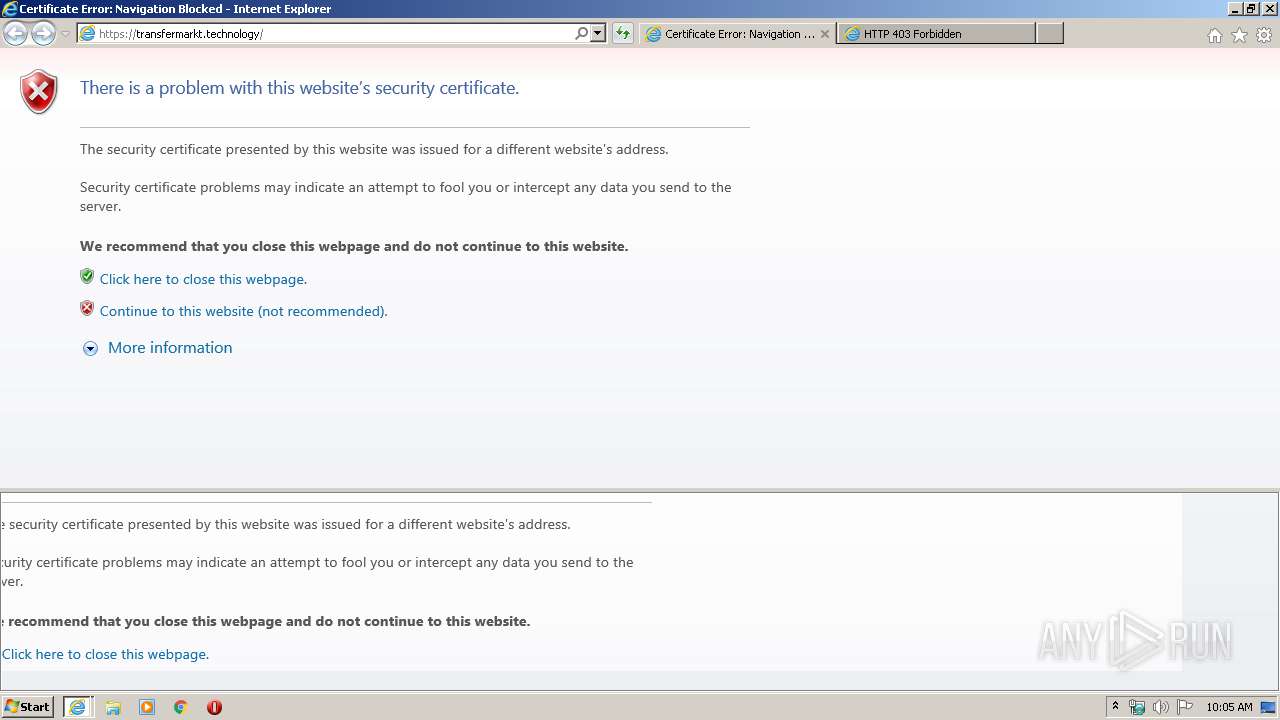Open the Home page icon
The width and height of the screenshot is (1280, 720).
tap(1214, 35)
